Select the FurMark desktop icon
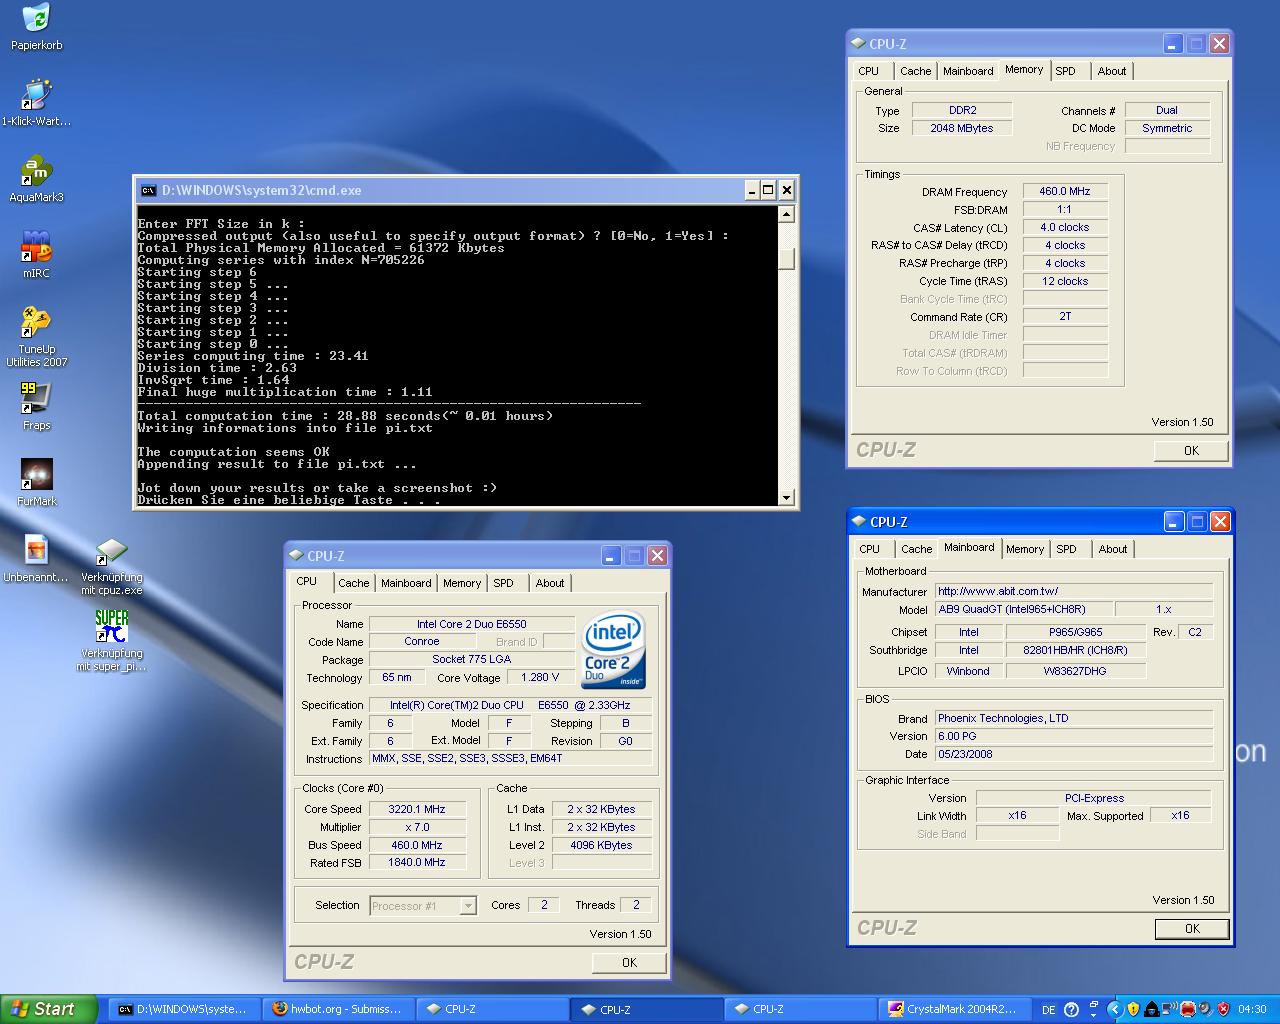 [x=36, y=474]
